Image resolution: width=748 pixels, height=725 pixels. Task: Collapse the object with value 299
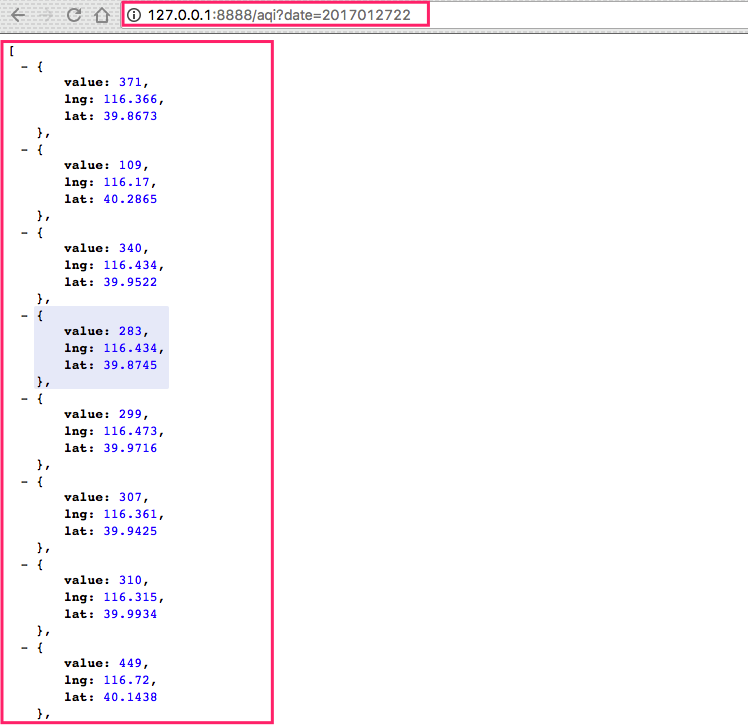point(24,399)
